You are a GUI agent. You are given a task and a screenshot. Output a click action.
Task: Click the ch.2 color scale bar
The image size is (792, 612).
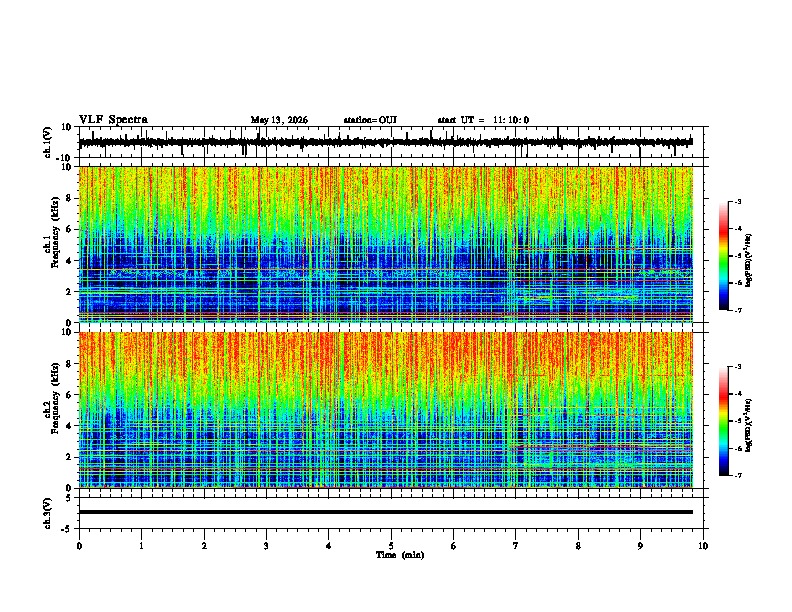[723, 421]
